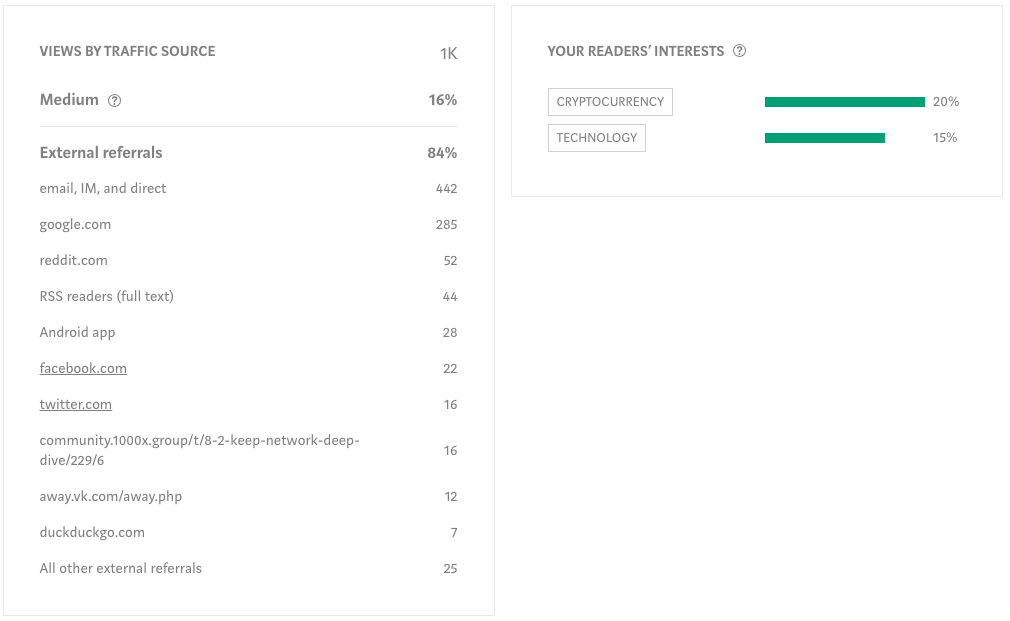
Task: Click the Android app traffic row
Action: [249, 333]
